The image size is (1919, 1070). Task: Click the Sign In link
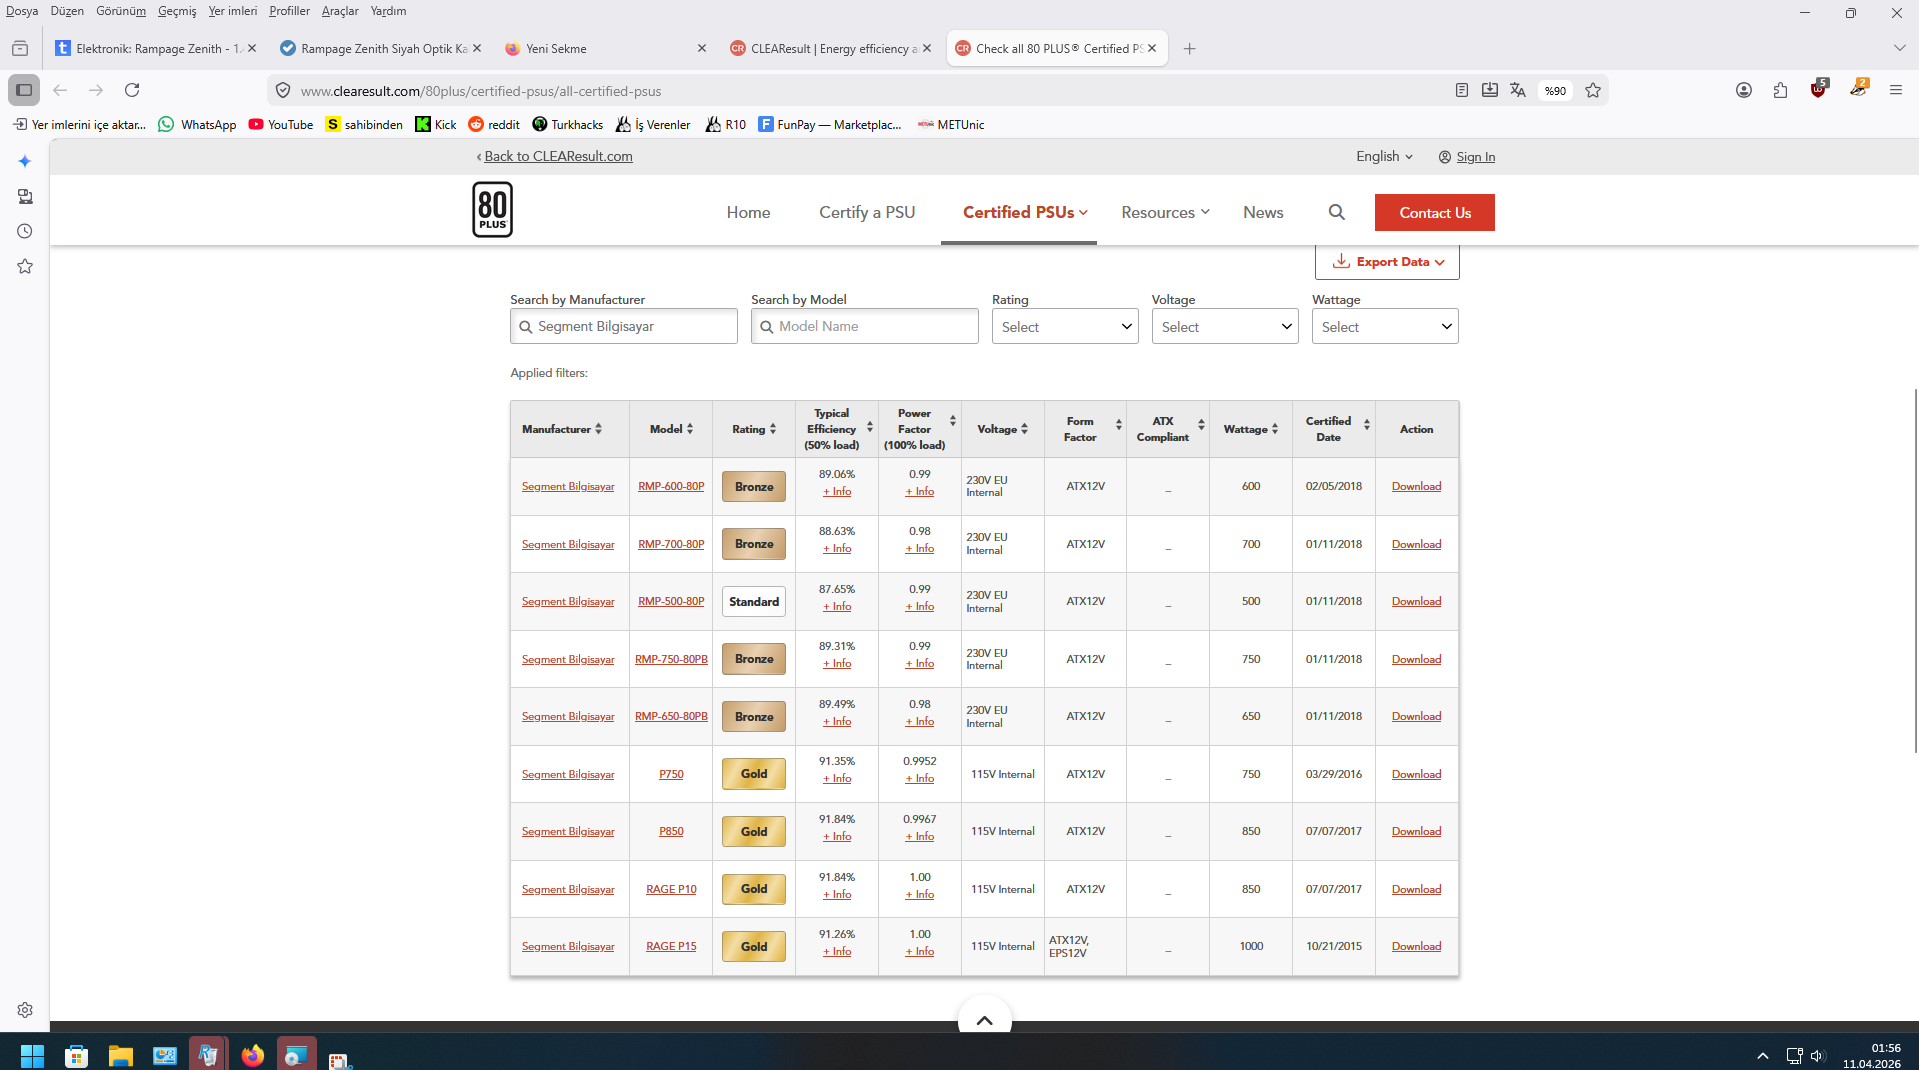click(1475, 157)
